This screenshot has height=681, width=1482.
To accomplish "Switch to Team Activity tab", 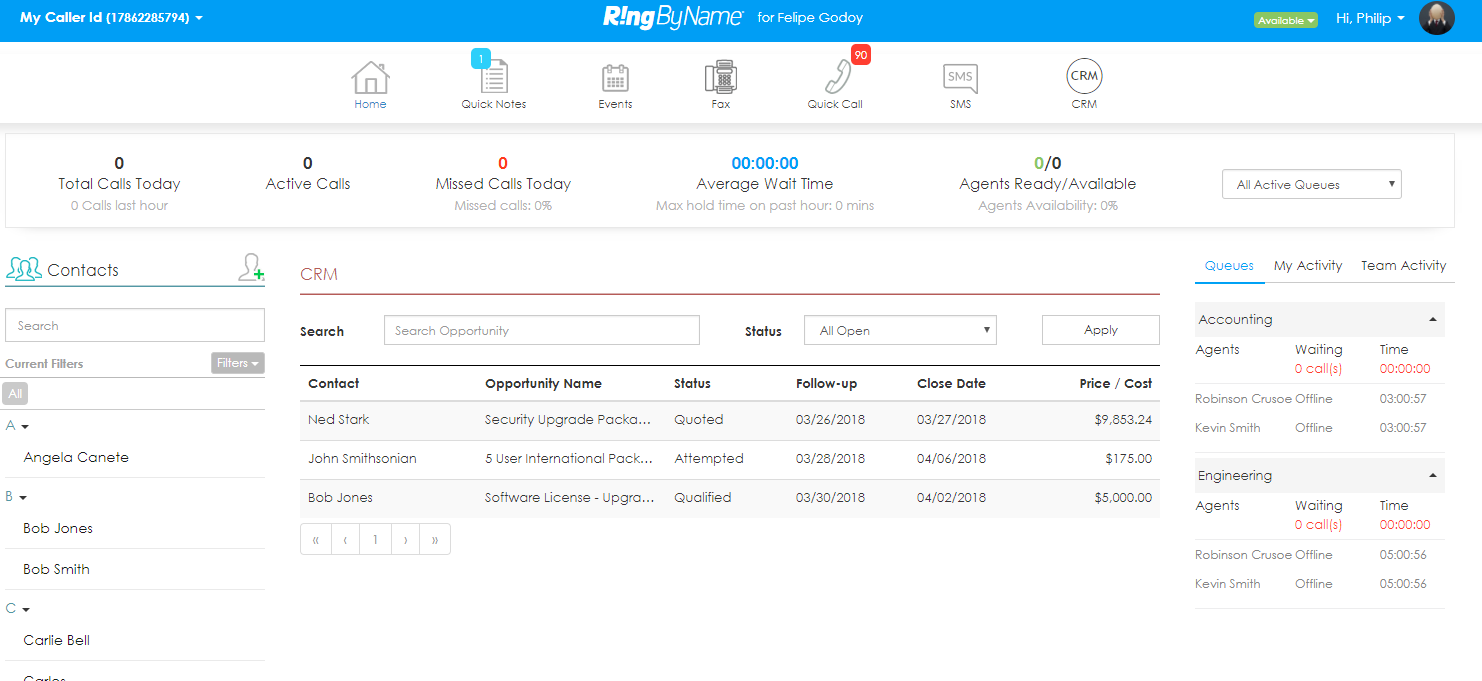I will click(x=1404, y=265).
